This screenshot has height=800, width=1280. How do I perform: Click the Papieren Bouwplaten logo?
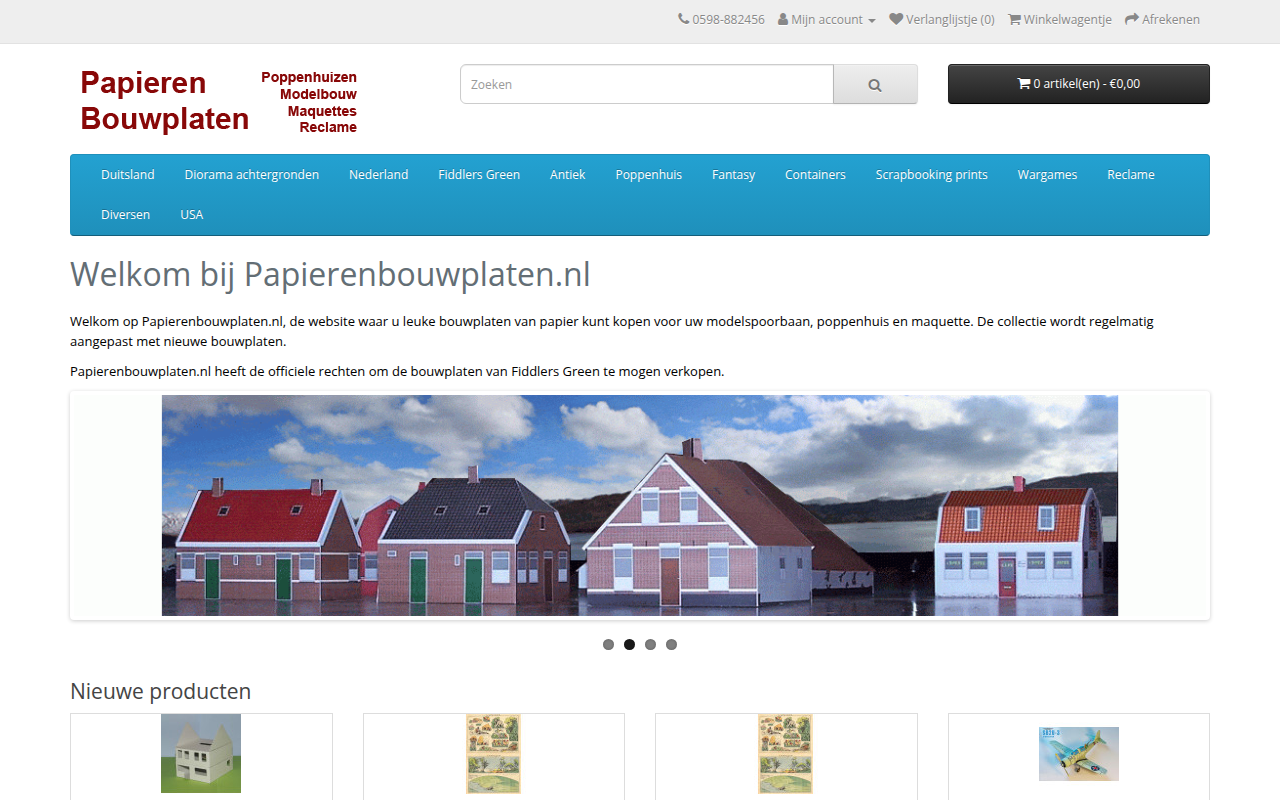coord(219,101)
